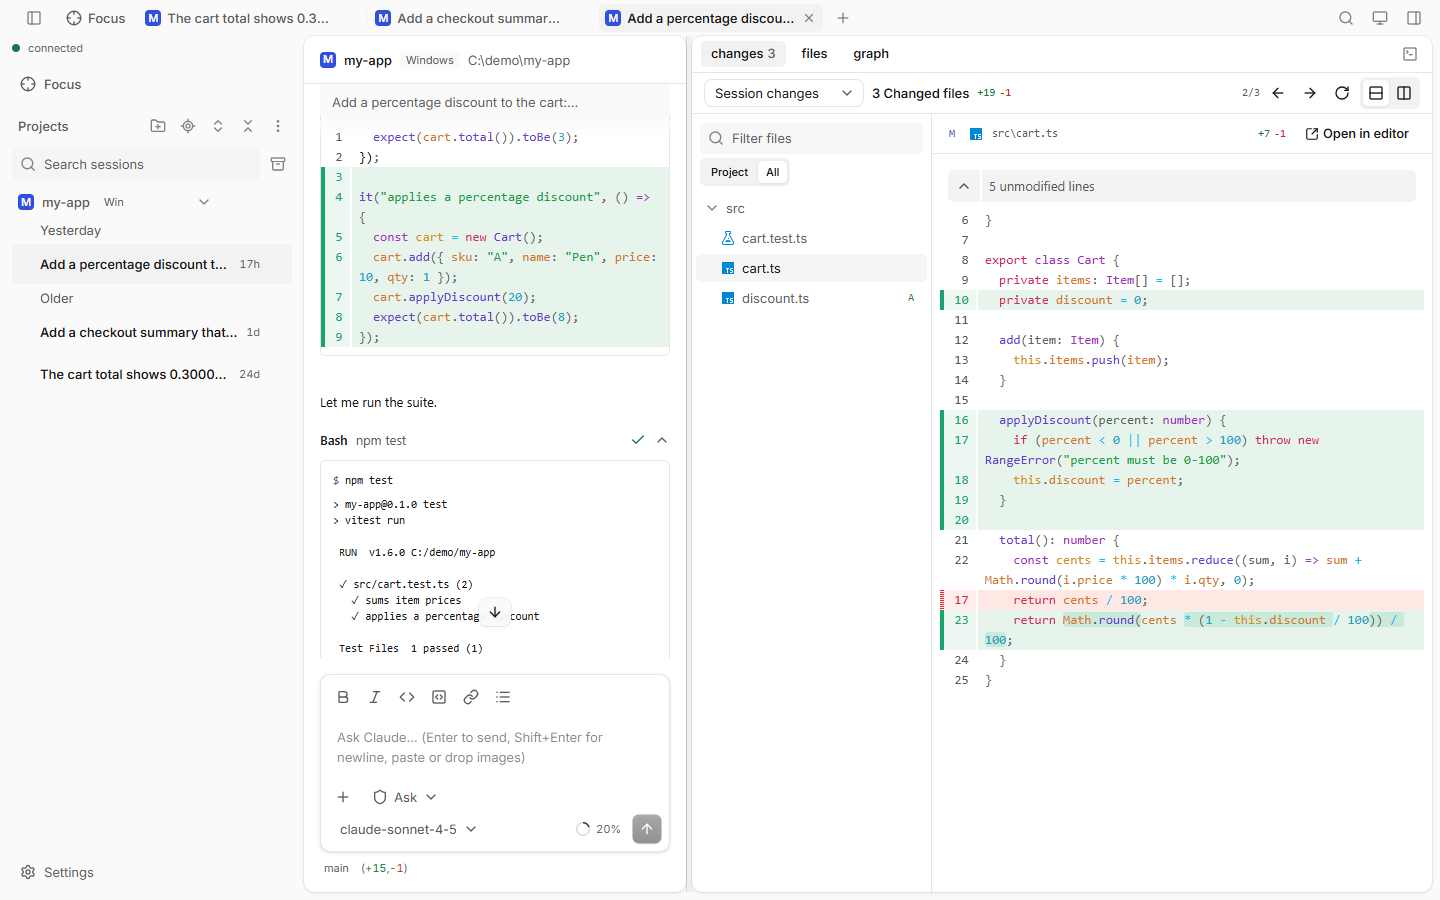Open Settings in the sidebar
The height and width of the screenshot is (900, 1440).
click(58, 872)
